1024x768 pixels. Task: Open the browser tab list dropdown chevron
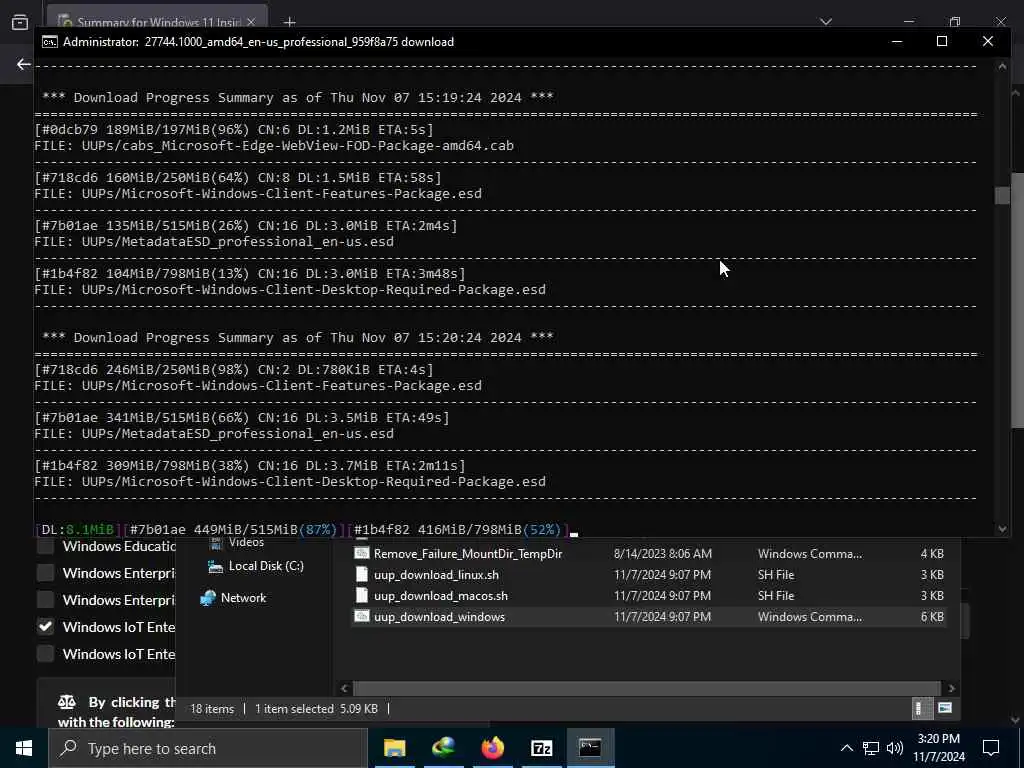[x=826, y=22]
